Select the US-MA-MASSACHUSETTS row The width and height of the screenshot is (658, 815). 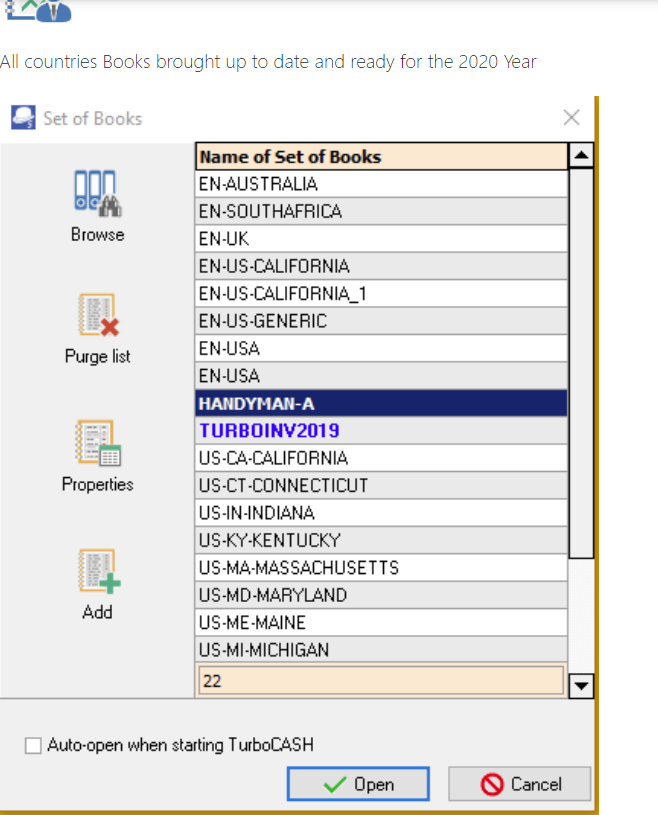[x=381, y=568]
